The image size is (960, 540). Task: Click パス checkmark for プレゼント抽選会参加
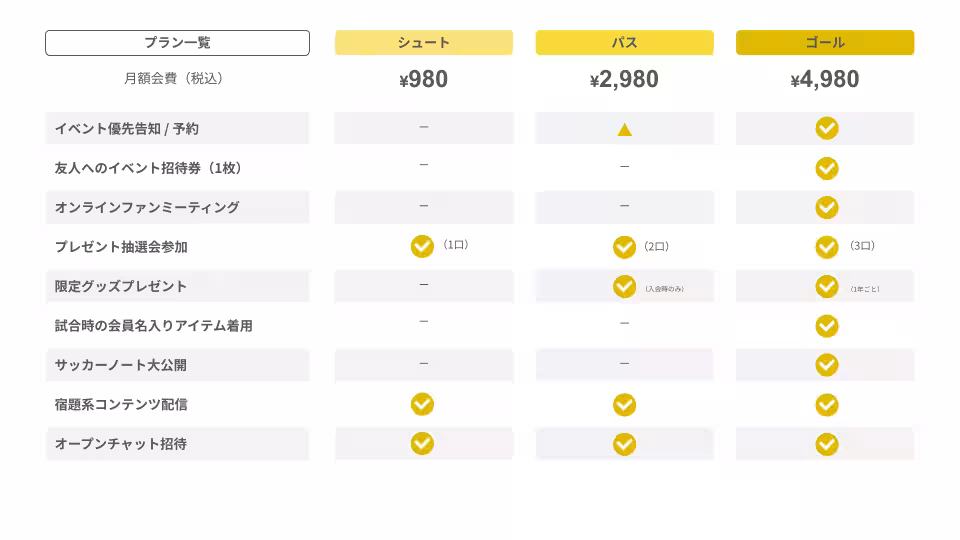click(624, 247)
